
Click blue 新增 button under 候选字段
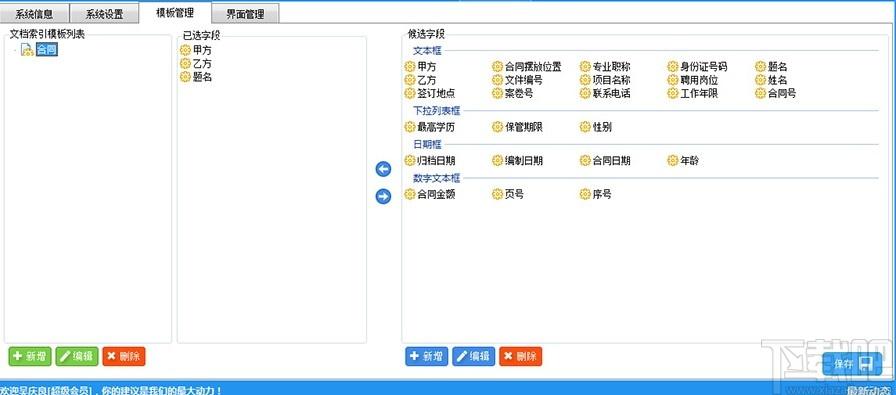[x=427, y=356]
